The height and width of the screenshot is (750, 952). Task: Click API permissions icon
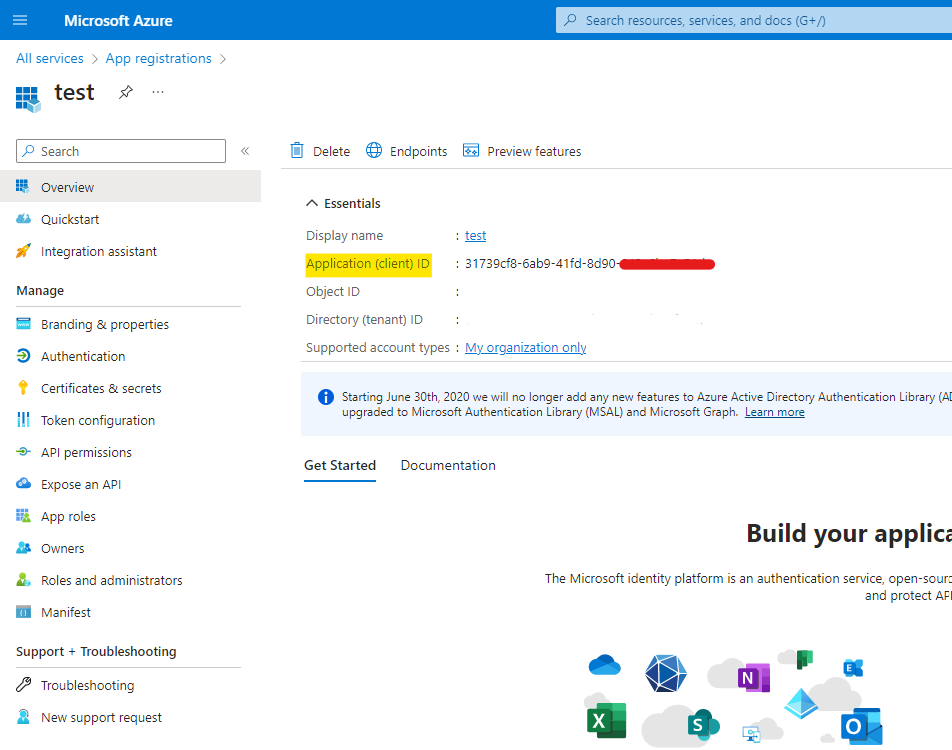point(23,452)
